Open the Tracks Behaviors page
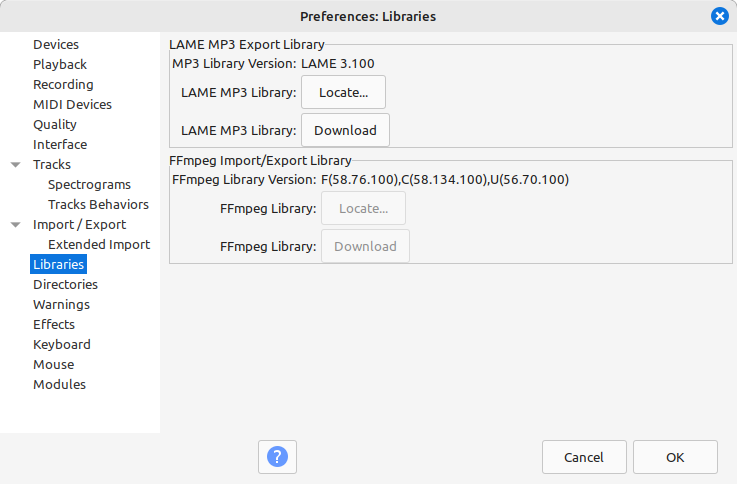The image size is (737, 484). point(98,204)
